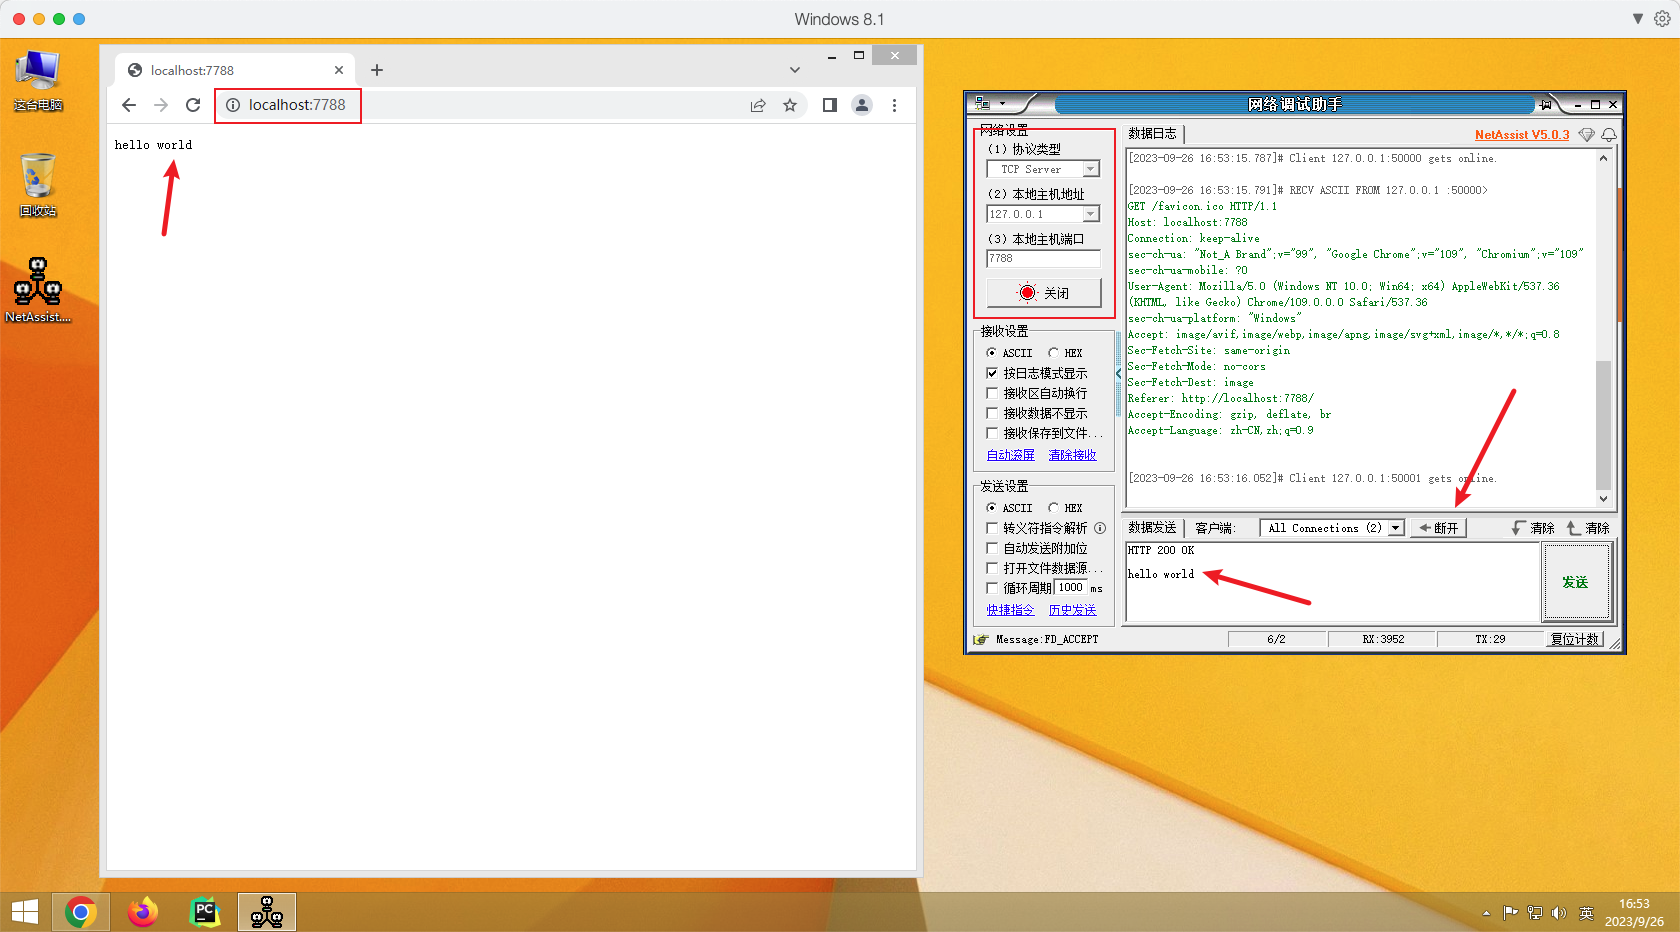Open the NetAssist V5.0.3 link
1680x932 pixels.
(x=1522, y=135)
